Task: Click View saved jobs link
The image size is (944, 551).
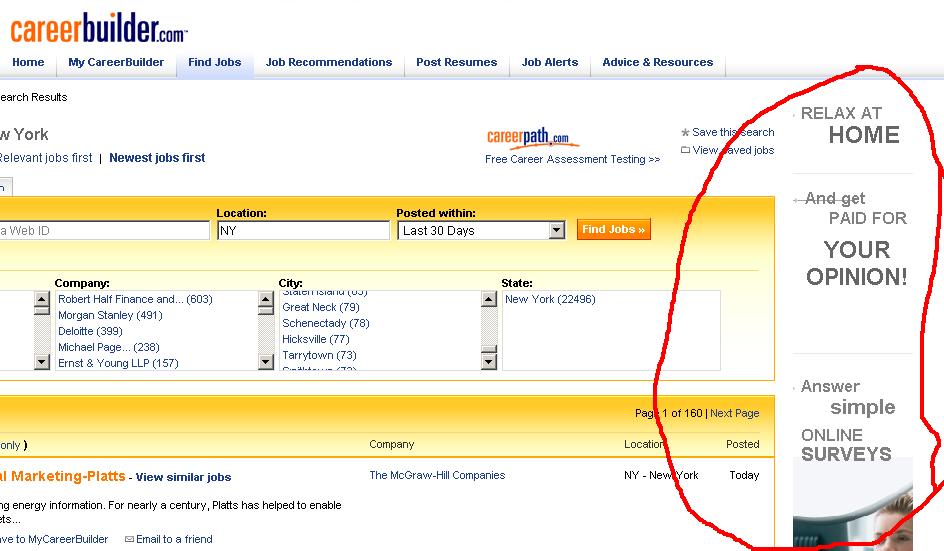Action: [733, 150]
